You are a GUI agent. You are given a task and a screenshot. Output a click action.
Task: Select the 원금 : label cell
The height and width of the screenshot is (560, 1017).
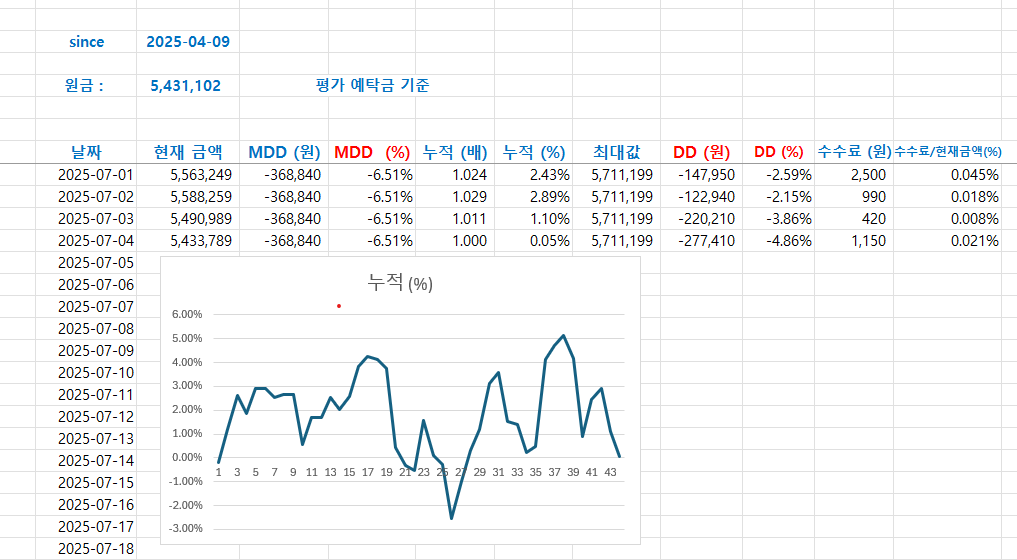(x=86, y=86)
